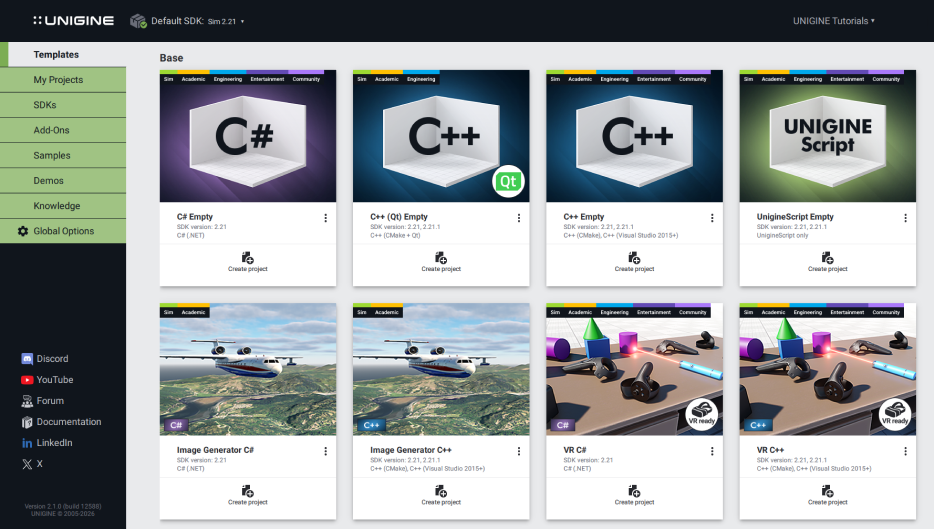Open the Image Generator C# three-dot menu

(x=325, y=452)
